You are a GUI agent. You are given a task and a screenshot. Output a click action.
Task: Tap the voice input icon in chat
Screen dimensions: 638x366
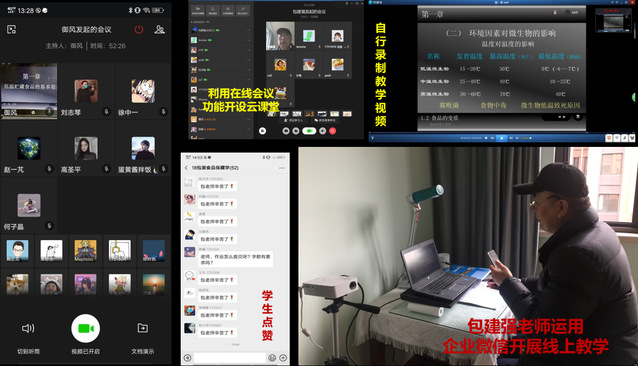[188, 357]
